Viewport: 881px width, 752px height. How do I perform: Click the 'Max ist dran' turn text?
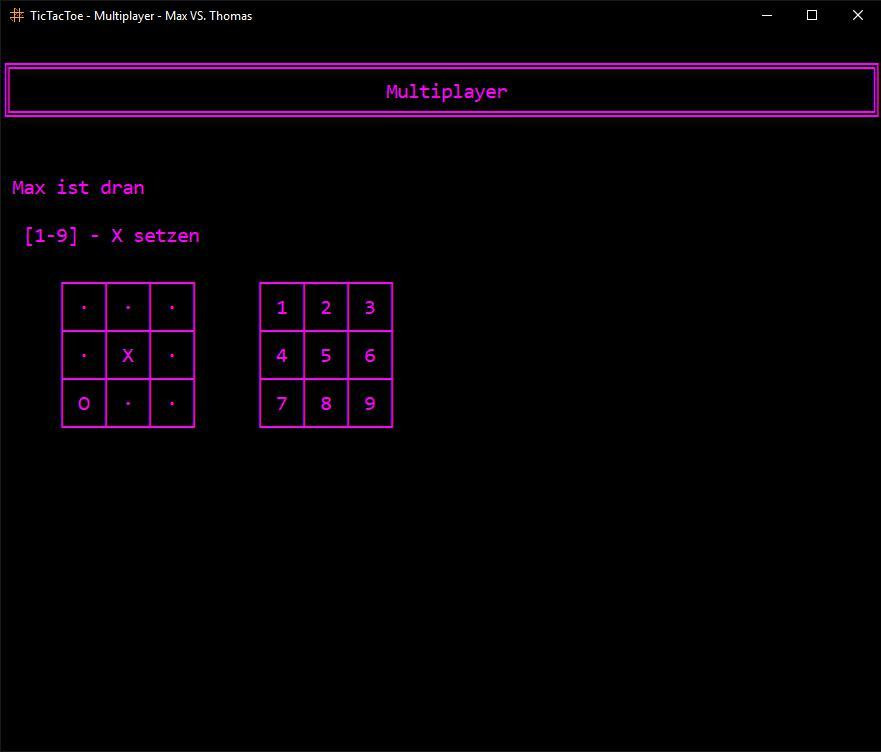click(x=78, y=188)
